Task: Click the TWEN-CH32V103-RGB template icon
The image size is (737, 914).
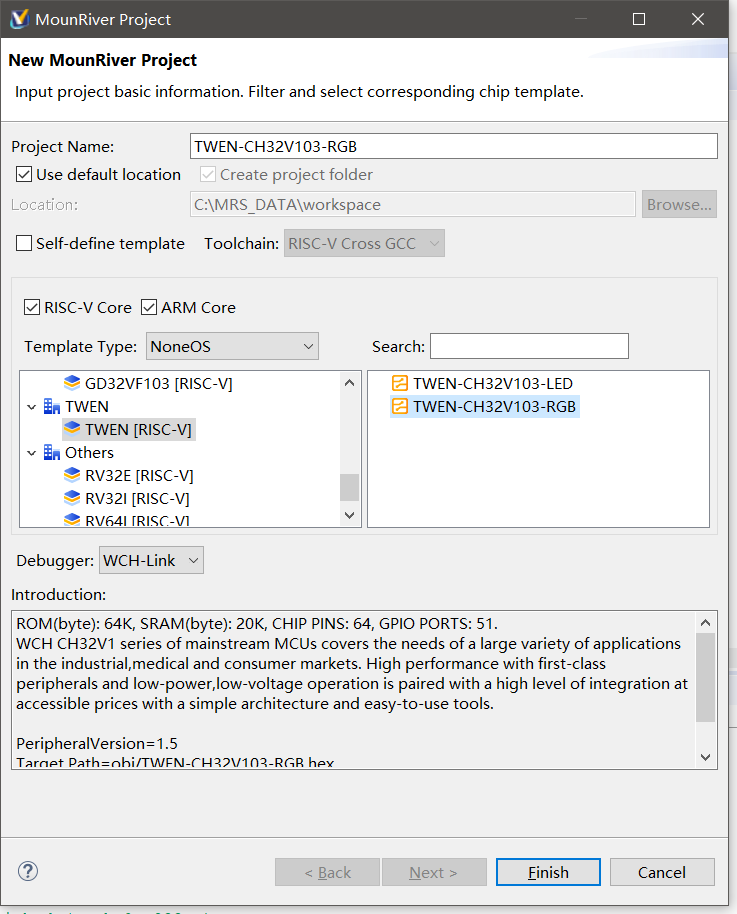Action: click(400, 406)
